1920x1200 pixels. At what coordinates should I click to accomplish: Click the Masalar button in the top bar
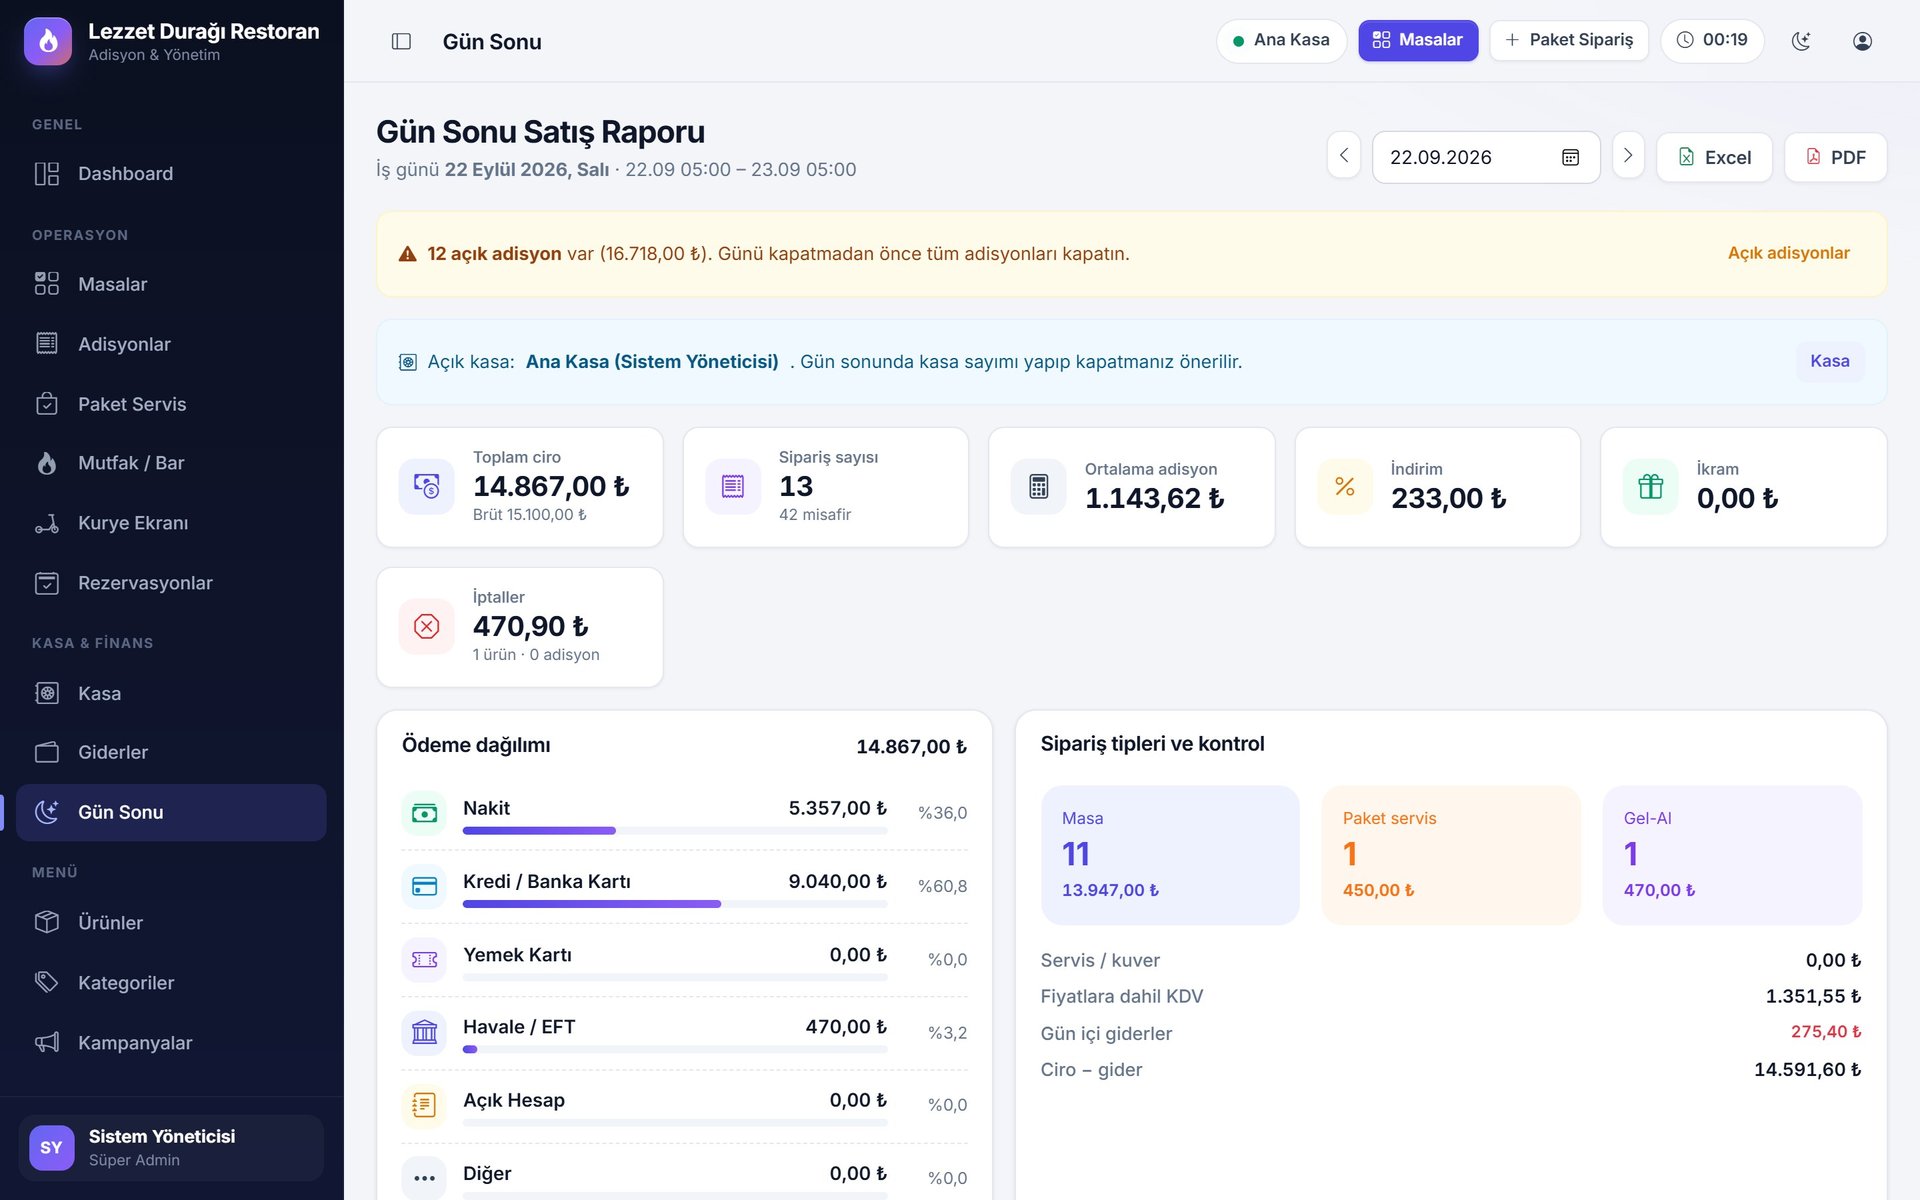1417,41
